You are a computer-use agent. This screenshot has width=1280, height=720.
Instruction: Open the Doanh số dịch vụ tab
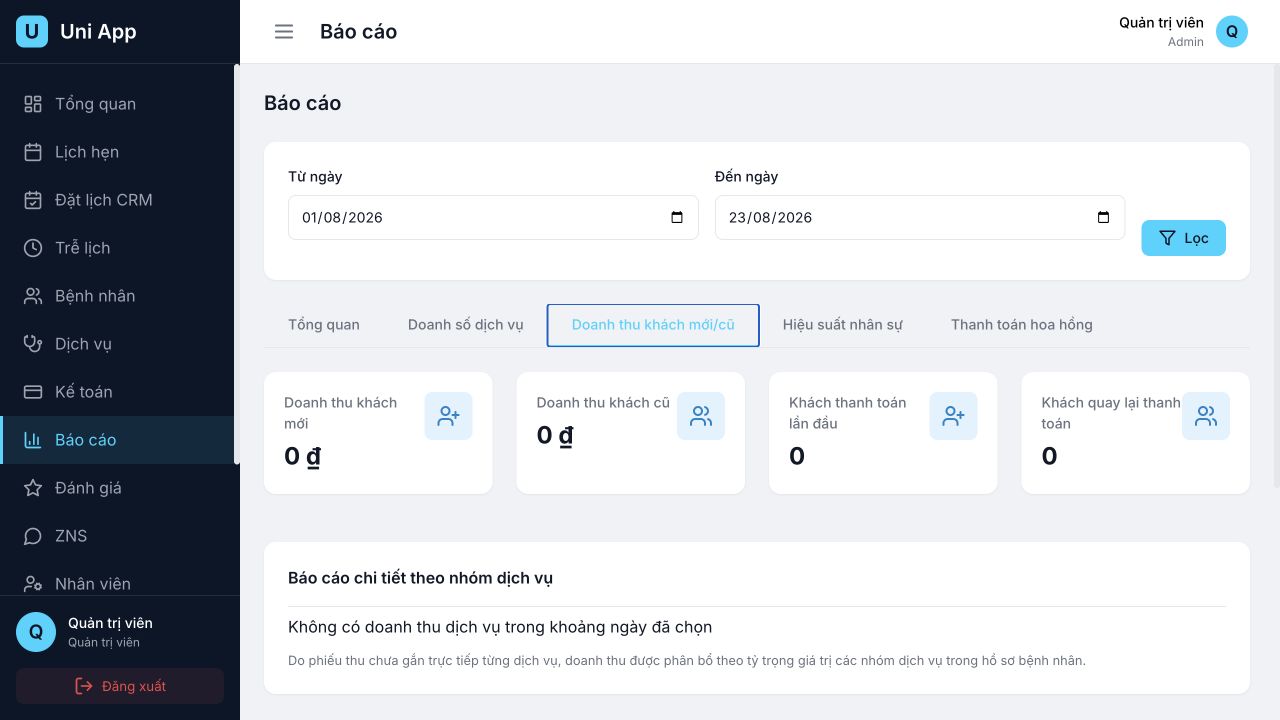466,325
